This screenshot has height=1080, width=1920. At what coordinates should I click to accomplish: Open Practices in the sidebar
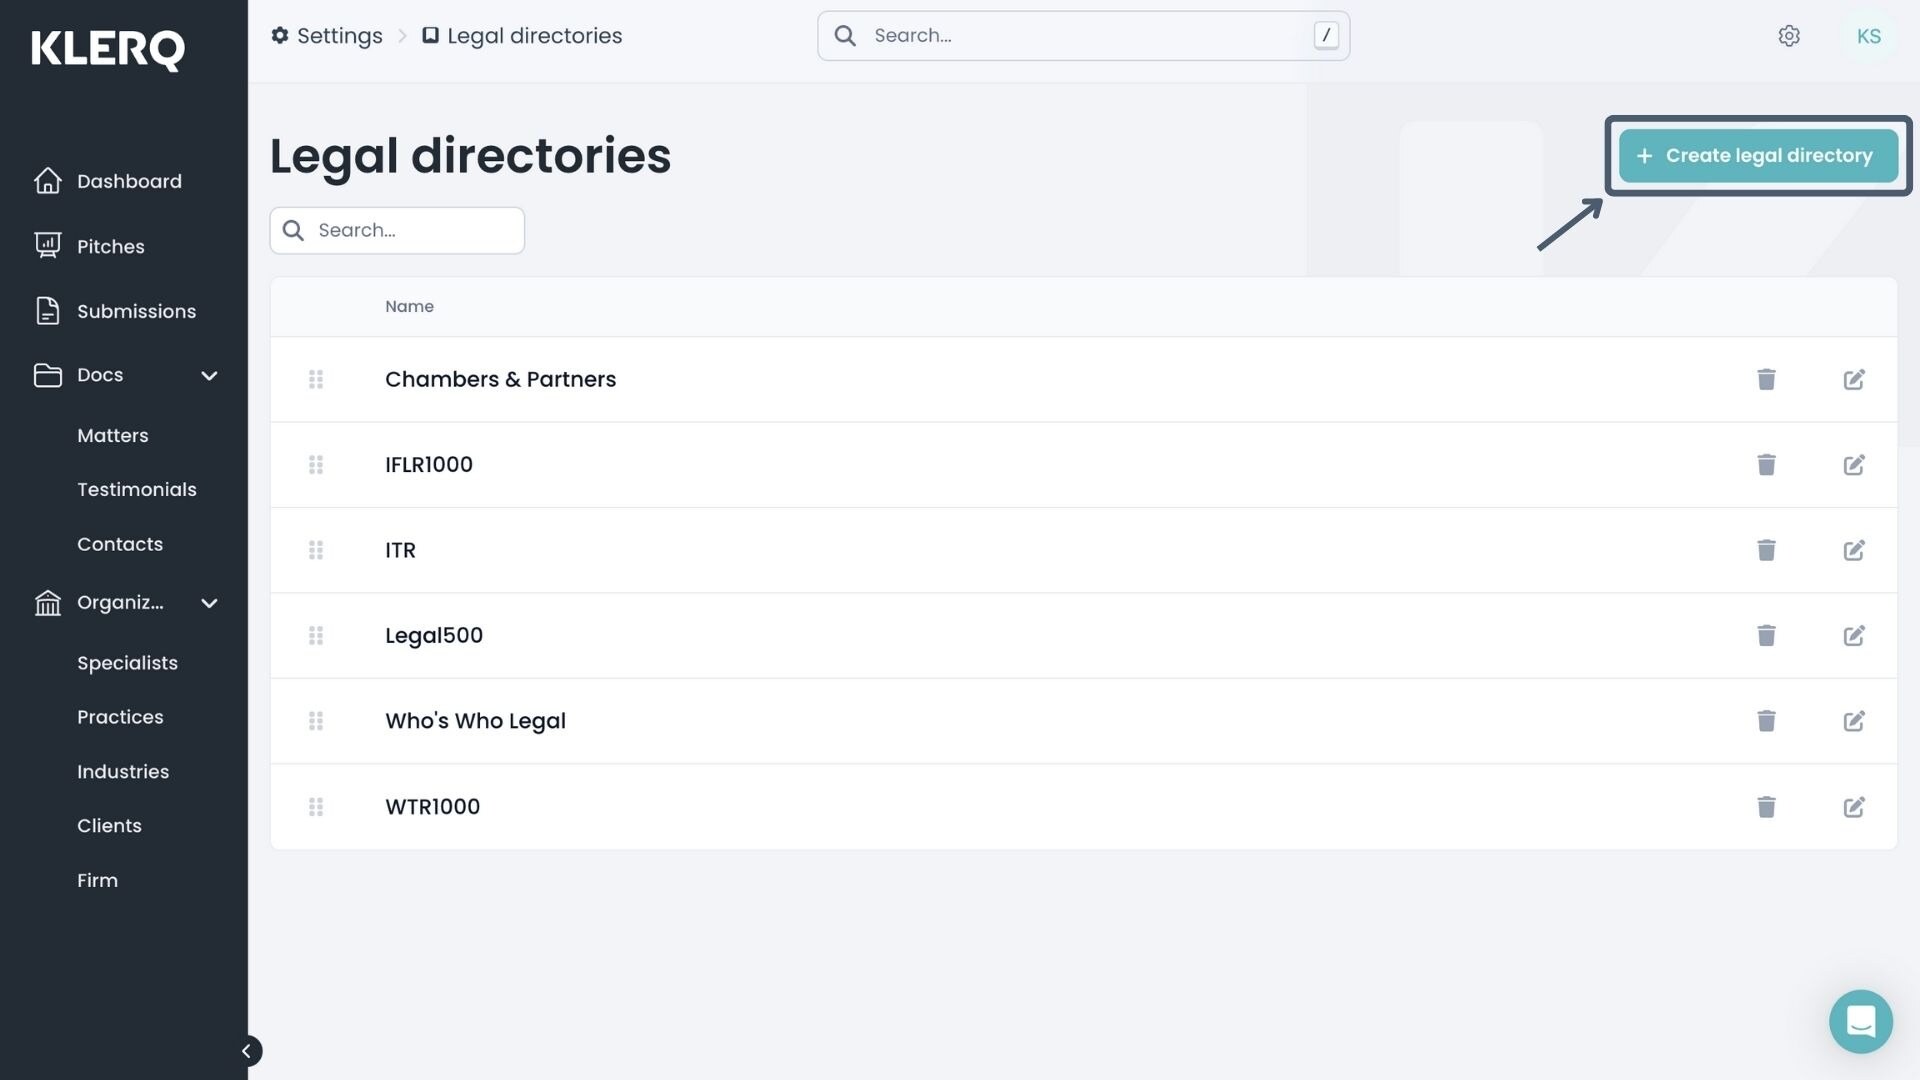[120, 717]
